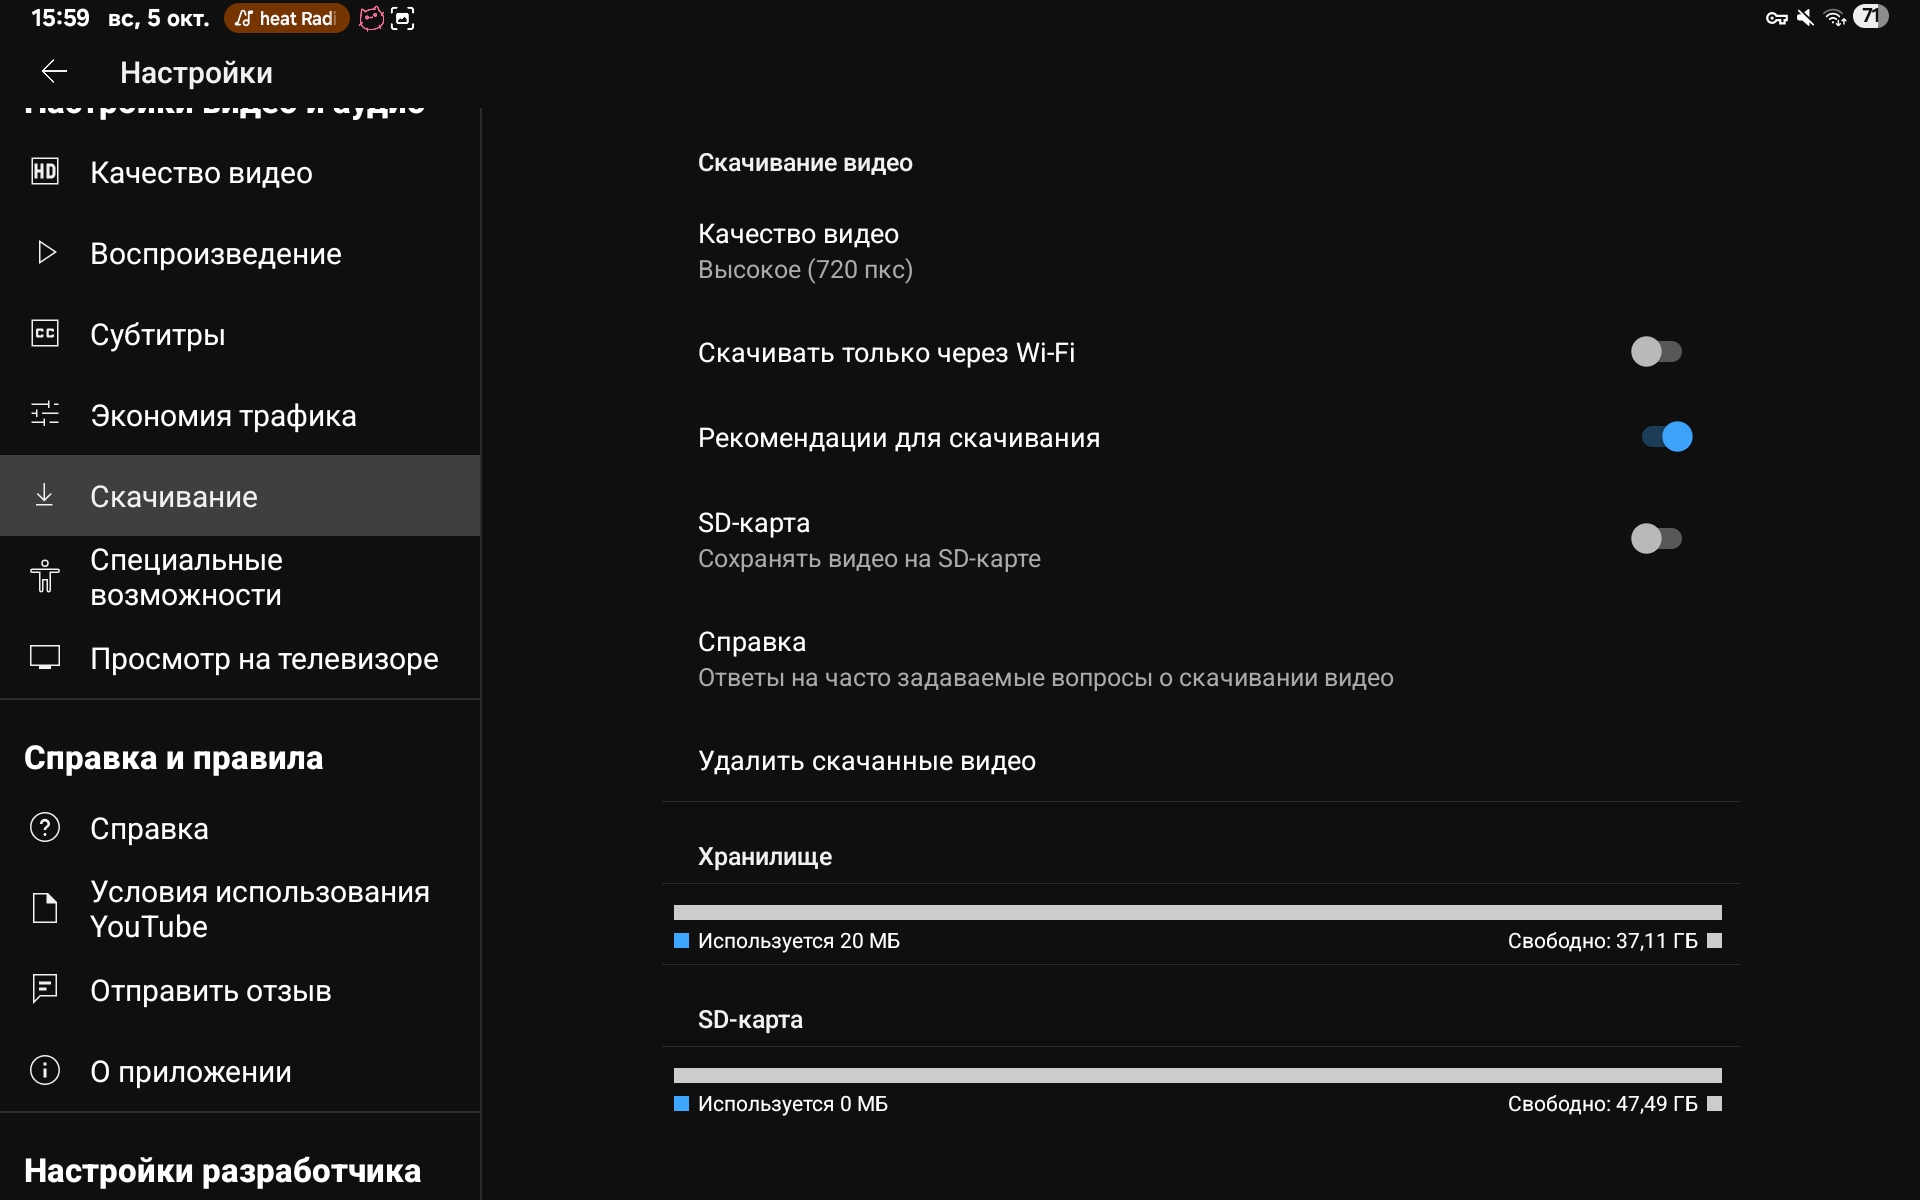The width and height of the screenshot is (1920, 1200).
Task: Click the accessibility figure icon
Action: 45,576
